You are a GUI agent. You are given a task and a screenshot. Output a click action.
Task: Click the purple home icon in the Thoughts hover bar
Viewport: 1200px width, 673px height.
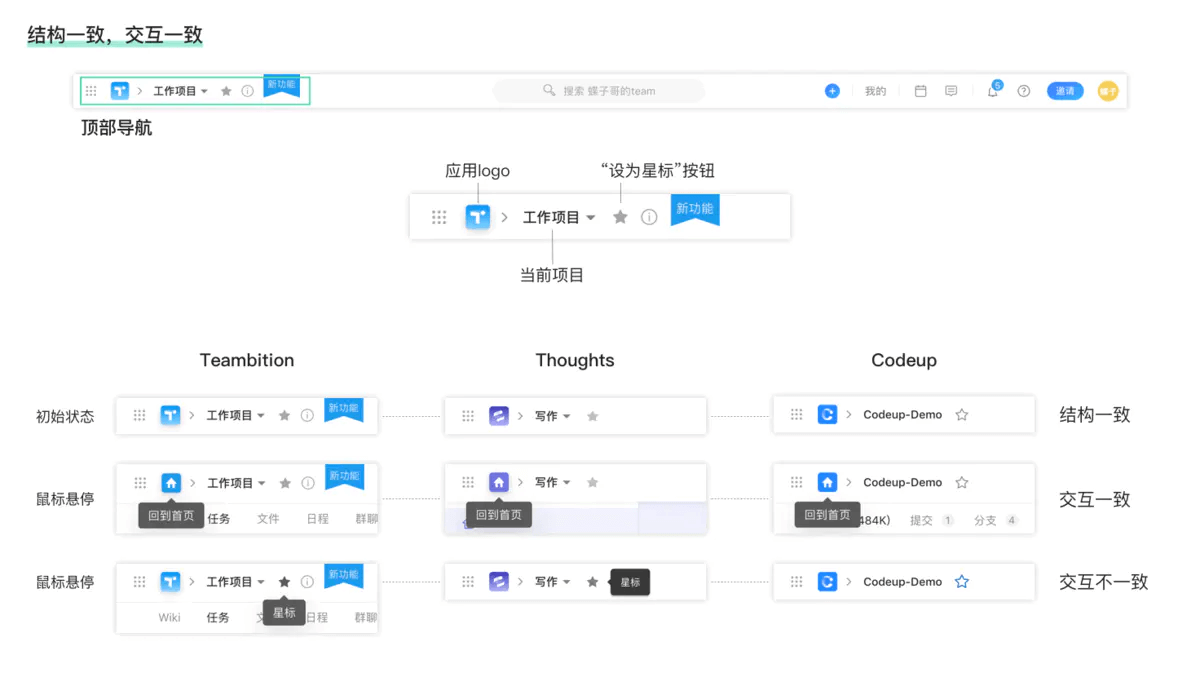[x=499, y=482]
